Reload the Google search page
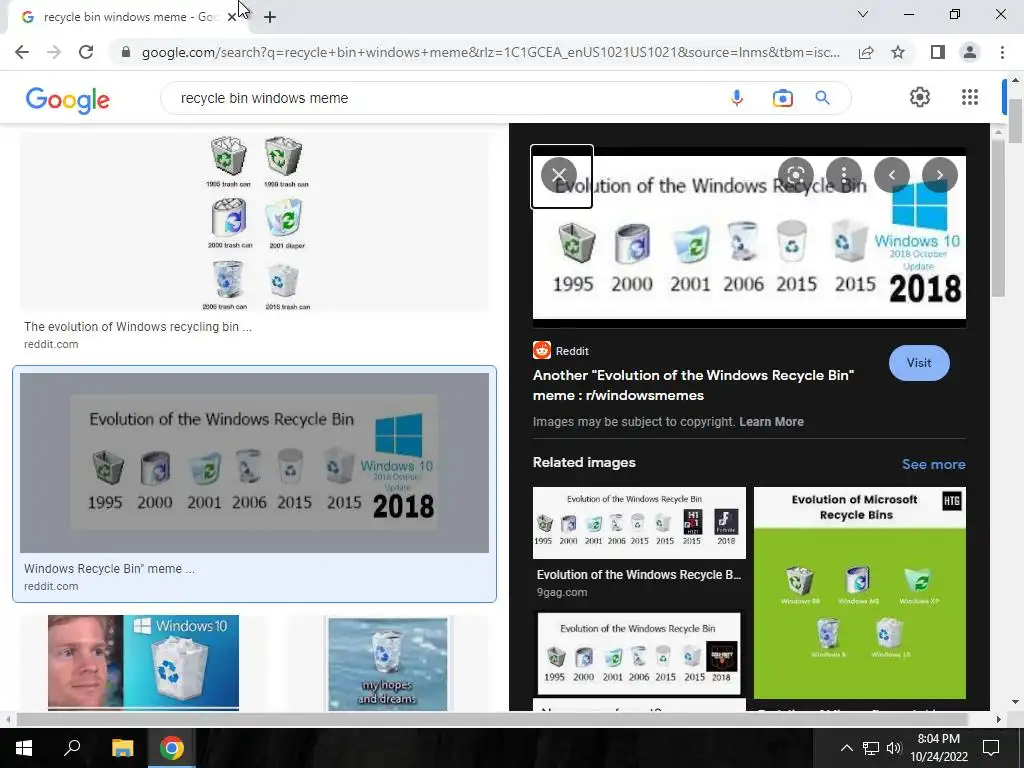Viewport: 1024px width, 768px height. click(x=86, y=52)
